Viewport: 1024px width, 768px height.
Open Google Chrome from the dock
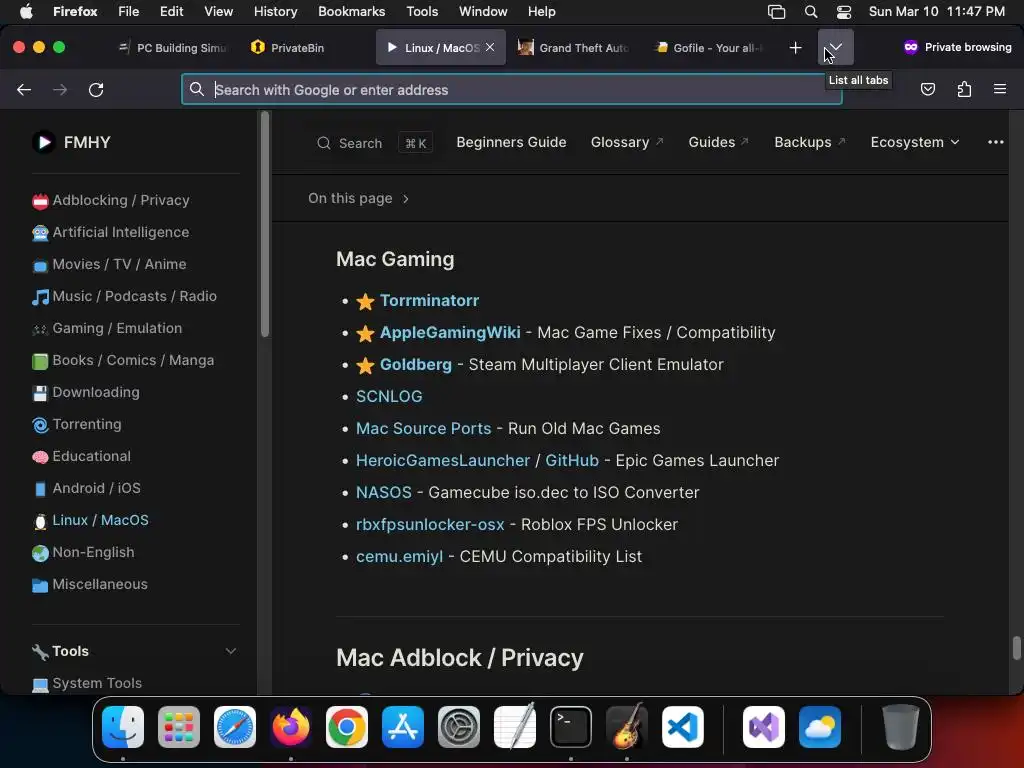[x=347, y=727]
